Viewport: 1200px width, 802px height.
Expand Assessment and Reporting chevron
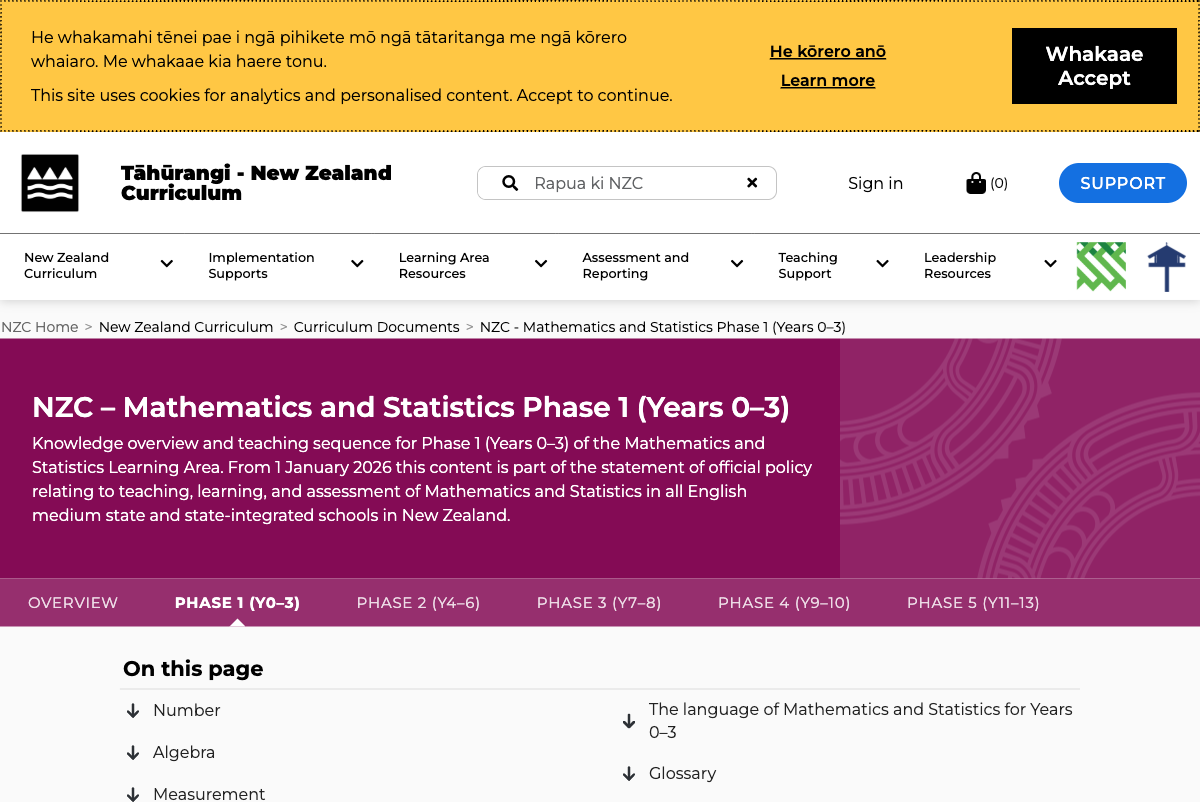[737, 264]
